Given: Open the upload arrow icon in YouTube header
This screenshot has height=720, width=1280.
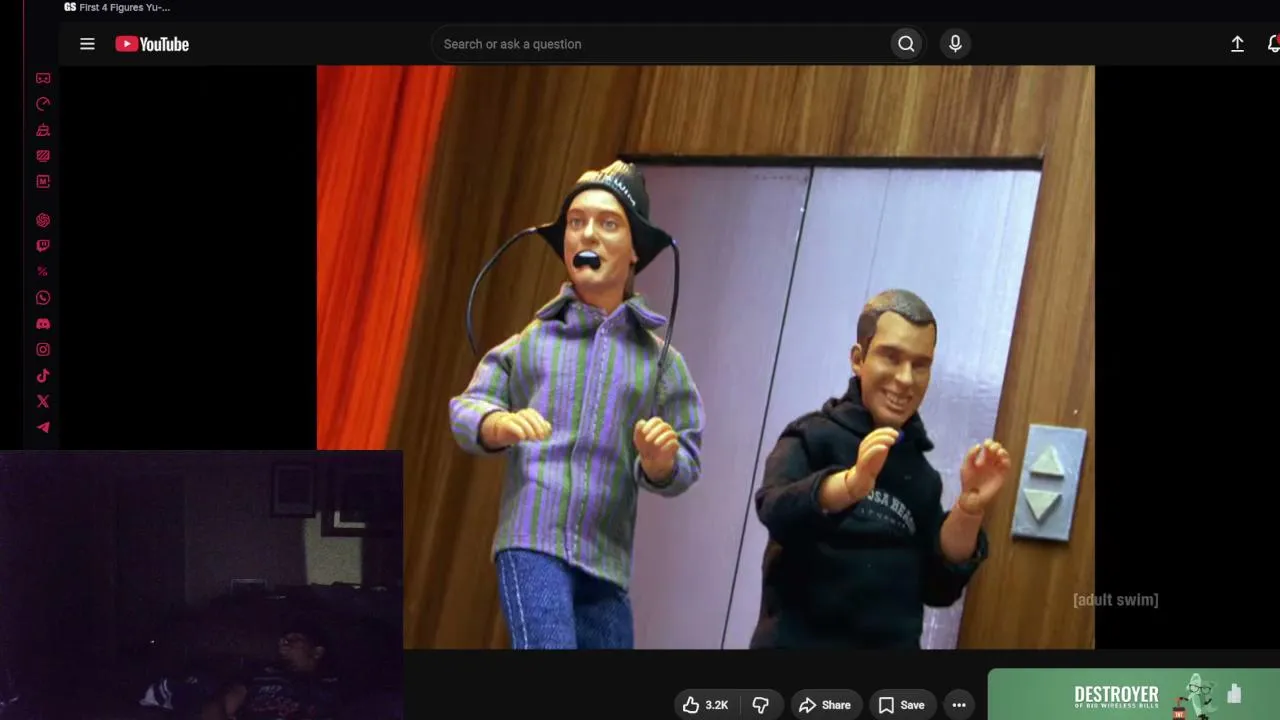Looking at the screenshot, I should [1237, 44].
